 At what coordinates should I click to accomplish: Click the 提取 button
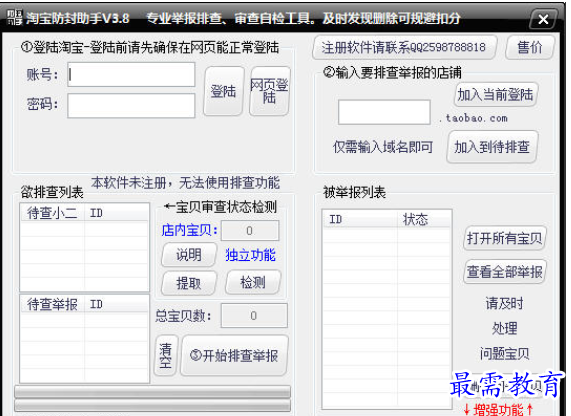189,282
